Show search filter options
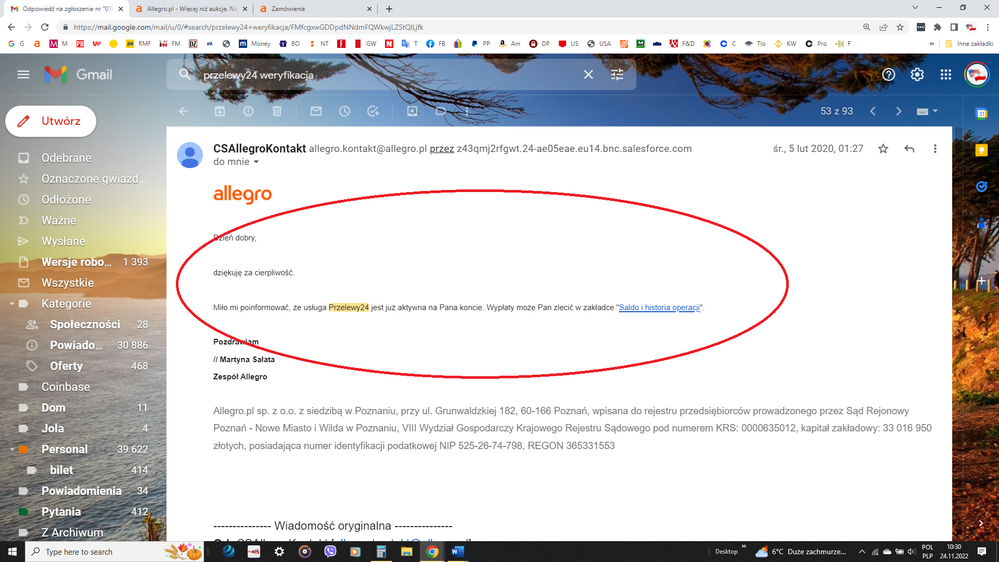This screenshot has width=999, height=562. (617, 75)
